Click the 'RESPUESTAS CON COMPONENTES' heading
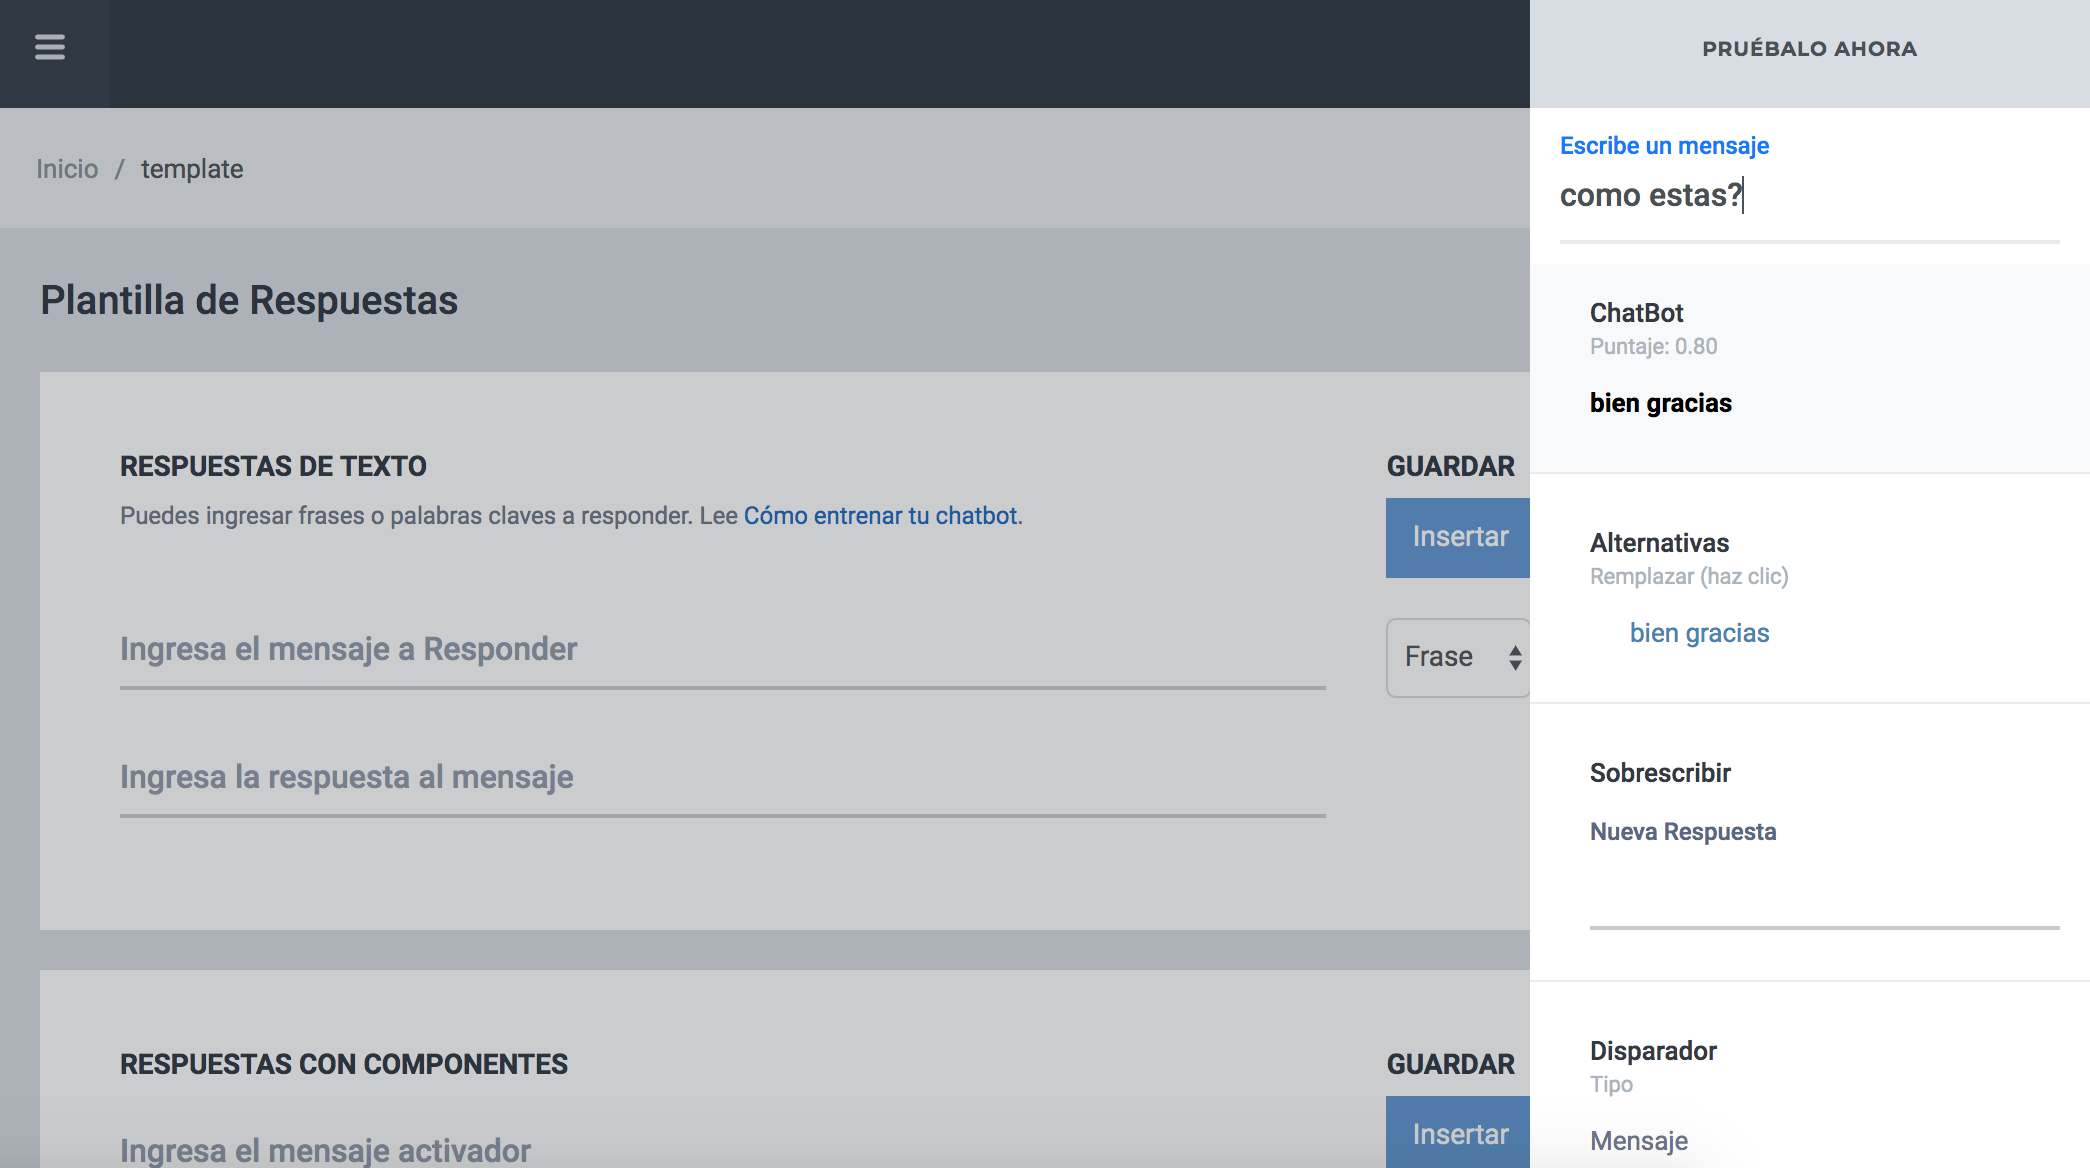Image resolution: width=2090 pixels, height=1168 pixels. coord(343,1064)
